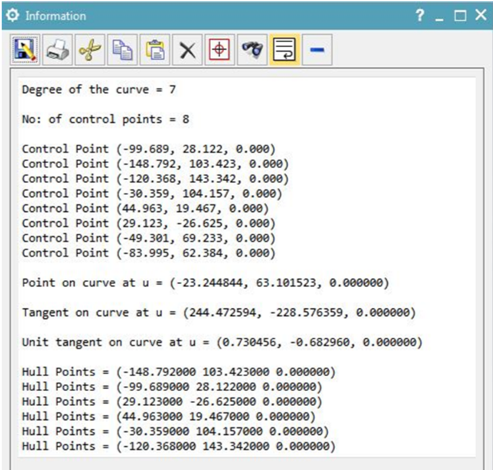Click Hull Points (-148.792000 103.423000 0.000000)

point(179,372)
